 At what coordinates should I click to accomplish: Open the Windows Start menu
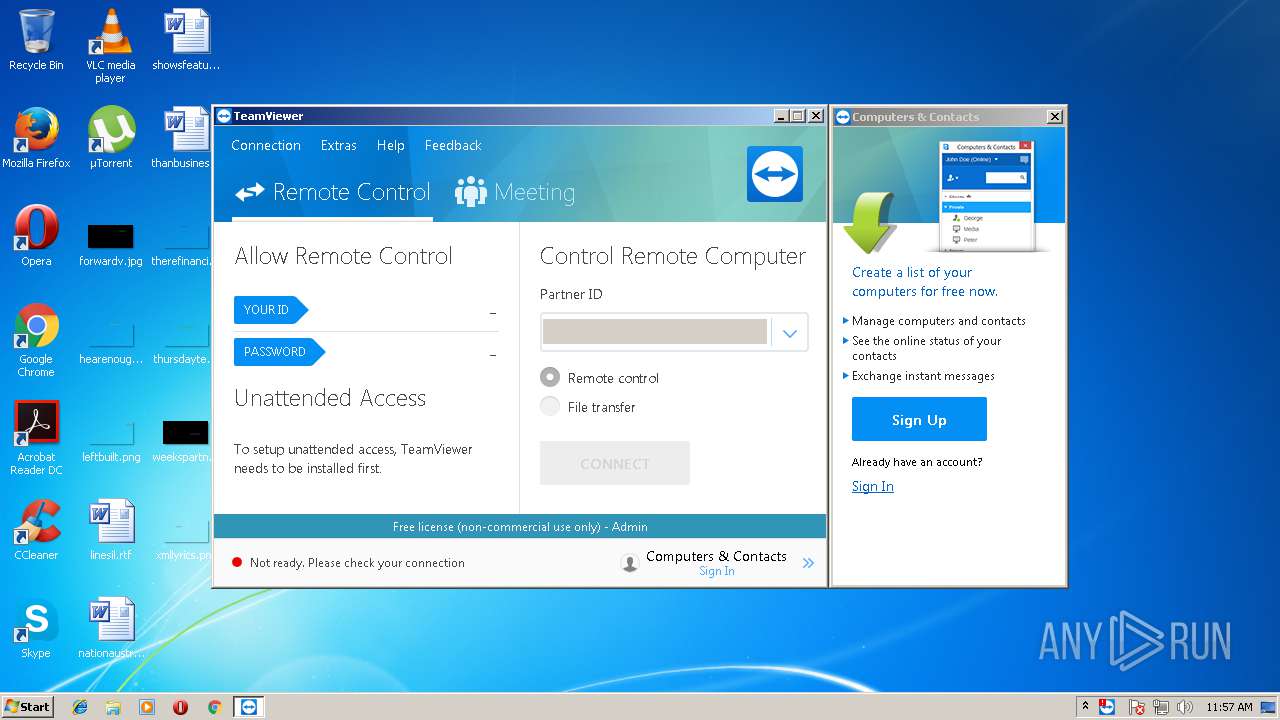click(27, 707)
